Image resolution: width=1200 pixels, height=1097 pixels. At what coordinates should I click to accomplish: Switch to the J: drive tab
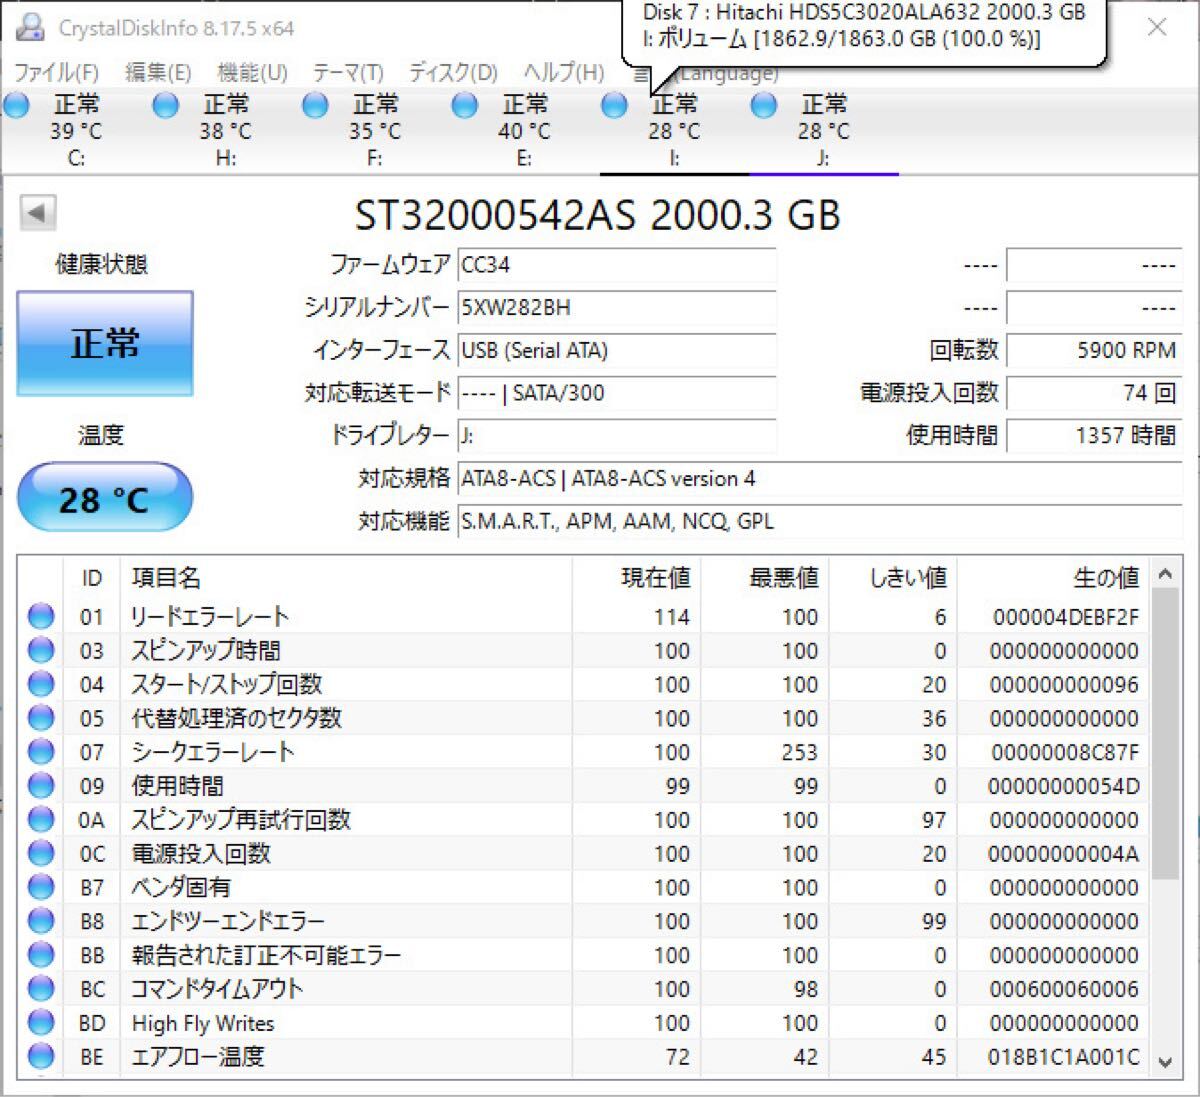click(823, 131)
